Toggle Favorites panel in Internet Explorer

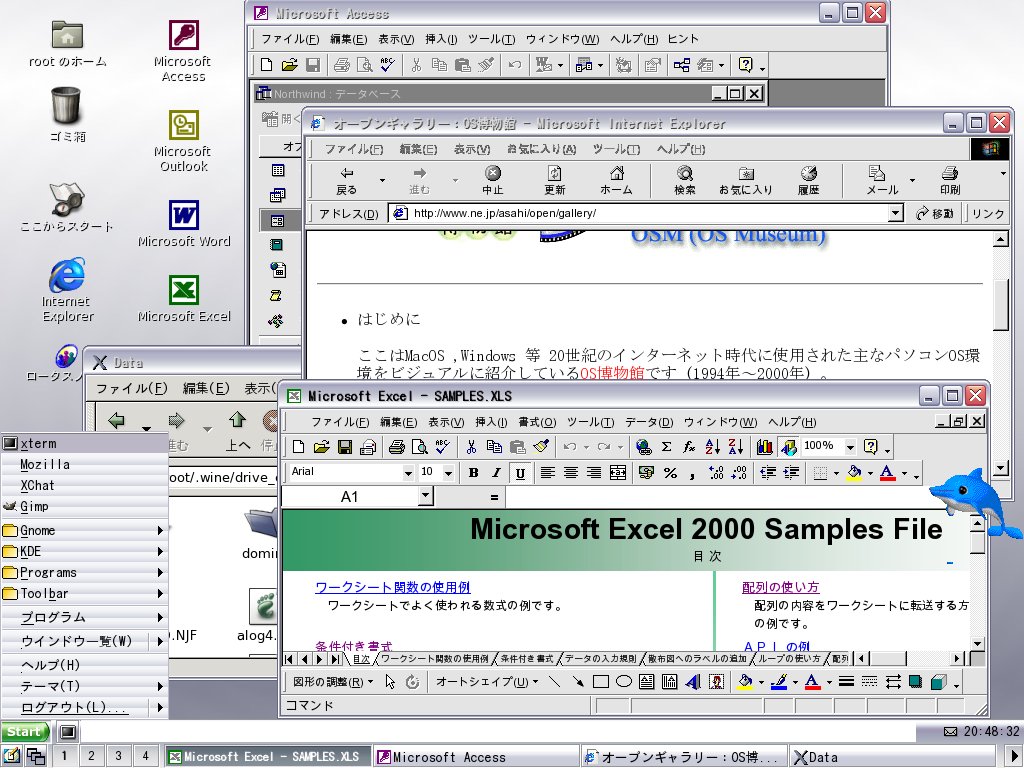745,181
